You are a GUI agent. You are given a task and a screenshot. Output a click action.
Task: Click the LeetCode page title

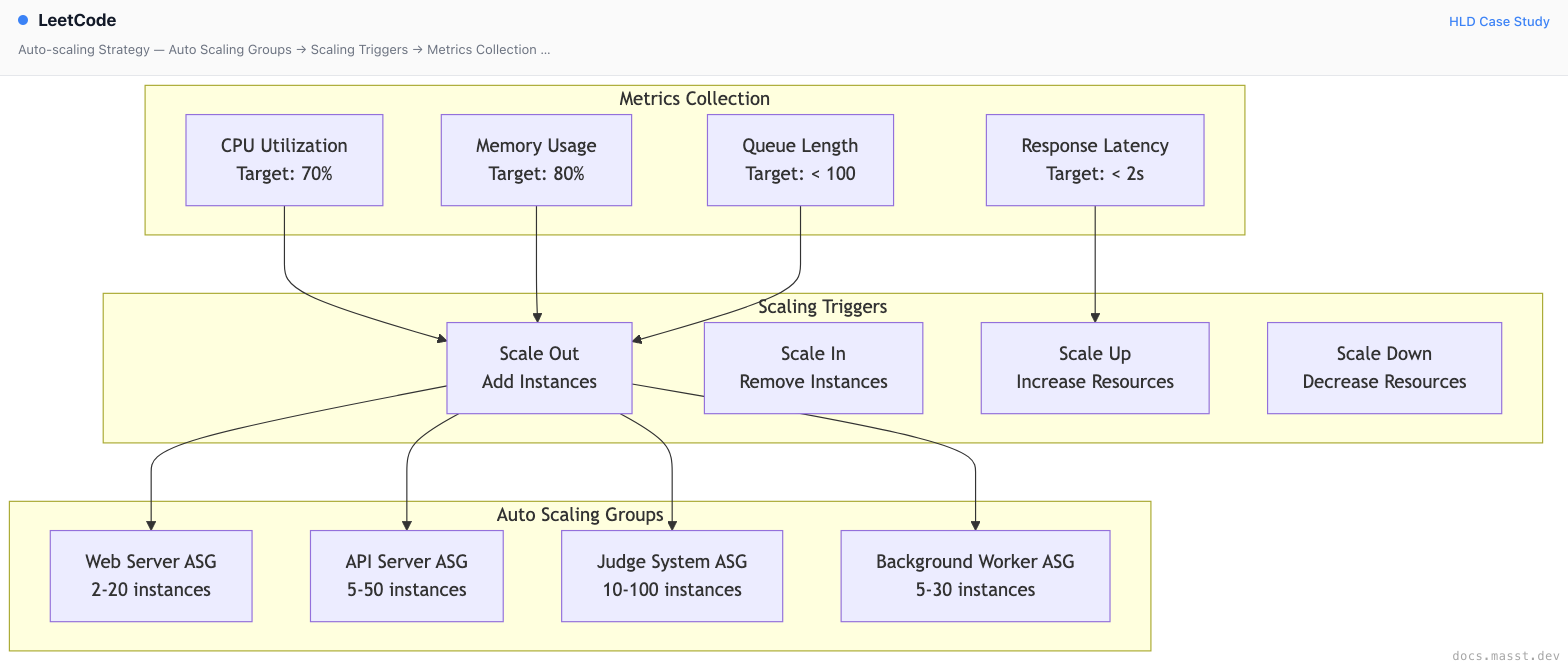click(77, 20)
